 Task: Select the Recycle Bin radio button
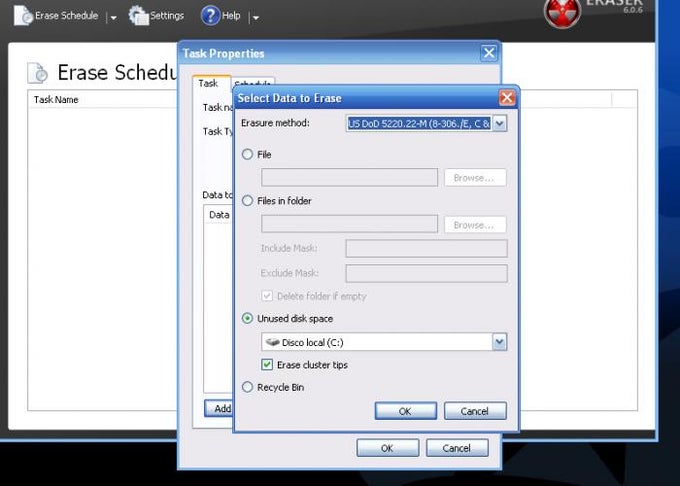pyautogui.click(x=247, y=387)
